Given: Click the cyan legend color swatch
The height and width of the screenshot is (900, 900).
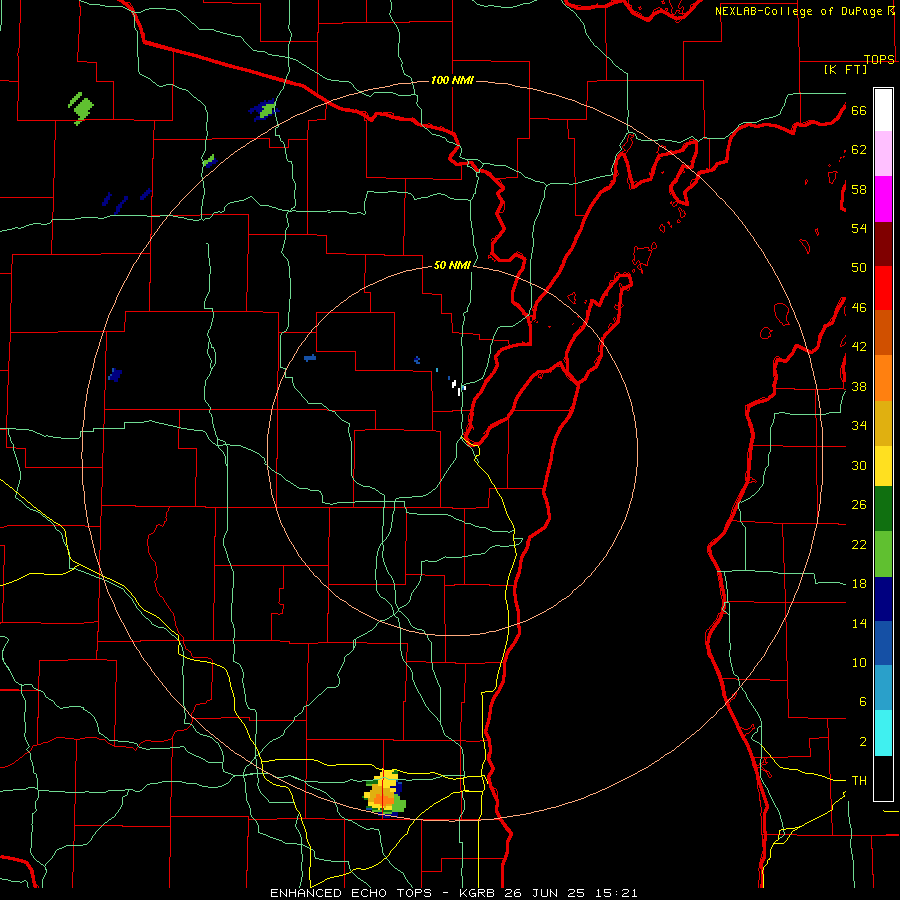Looking at the screenshot, I should [883, 733].
